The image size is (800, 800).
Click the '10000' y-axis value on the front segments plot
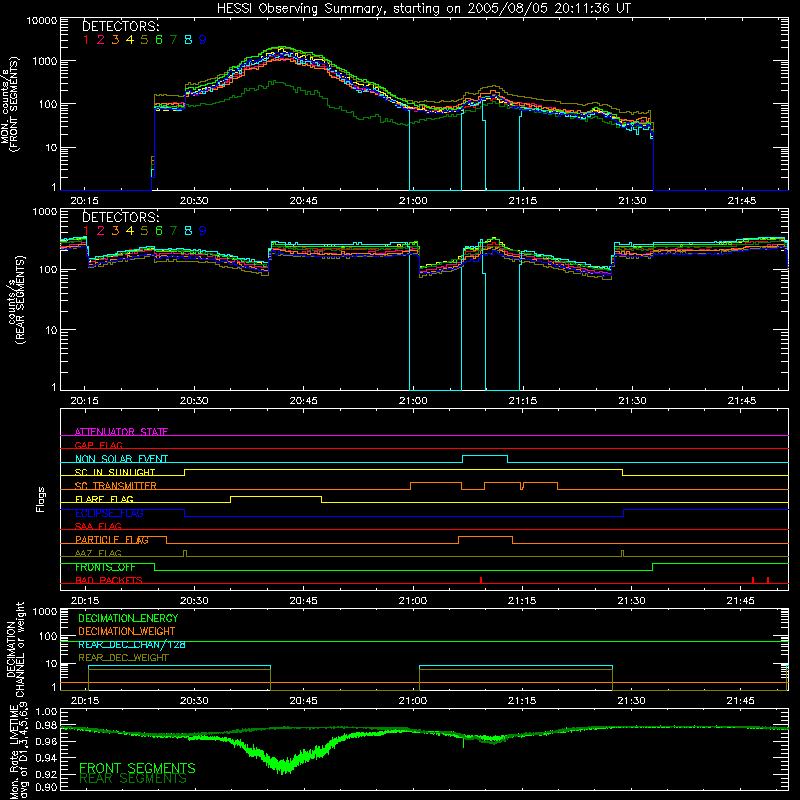click(41, 20)
